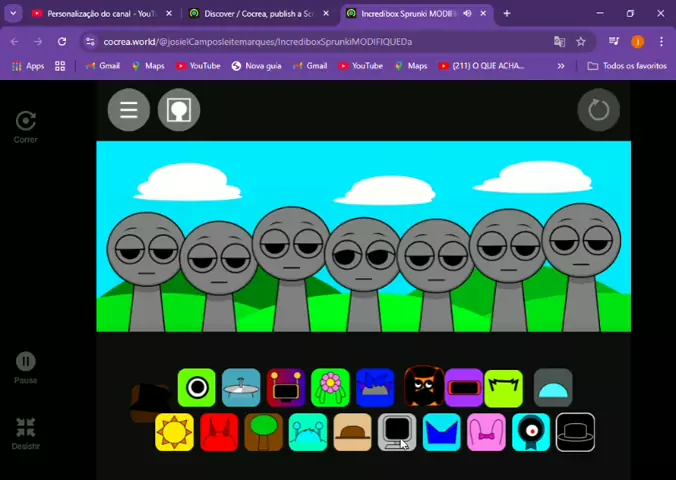The width and height of the screenshot is (676, 480).
Task: Switch to the Discover / Cocrea tab
Action: point(256,14)
